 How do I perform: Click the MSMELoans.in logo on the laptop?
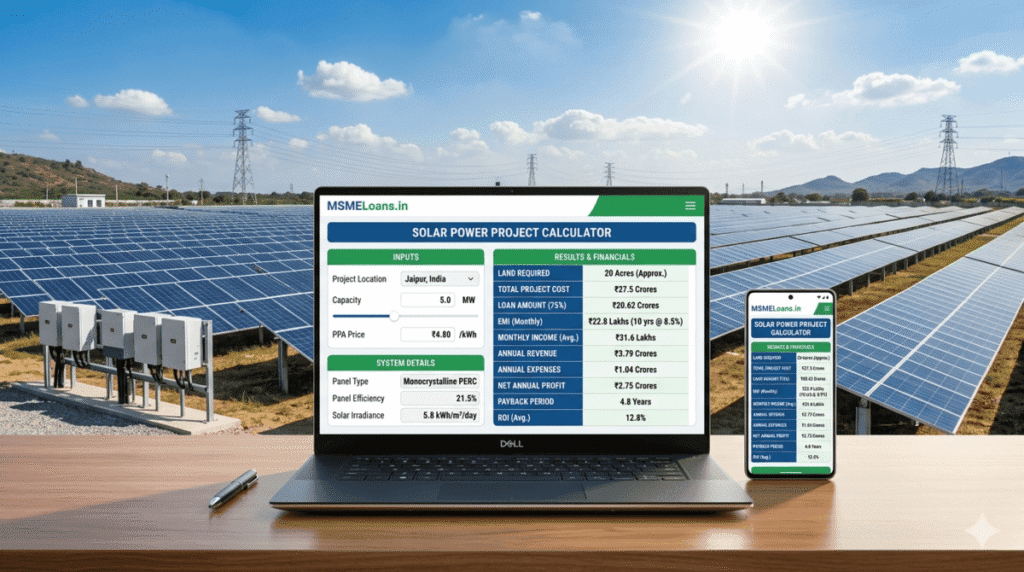367,206
